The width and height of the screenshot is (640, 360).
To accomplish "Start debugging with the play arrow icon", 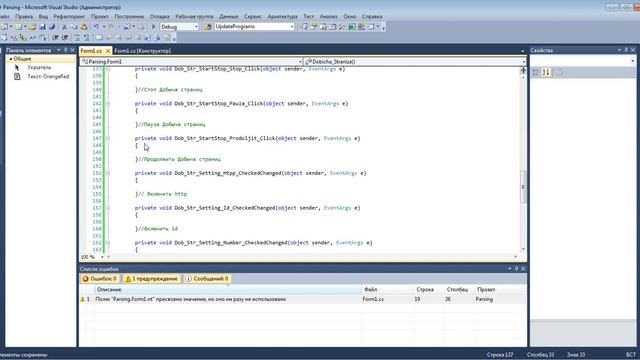I will tap(153, 27).
